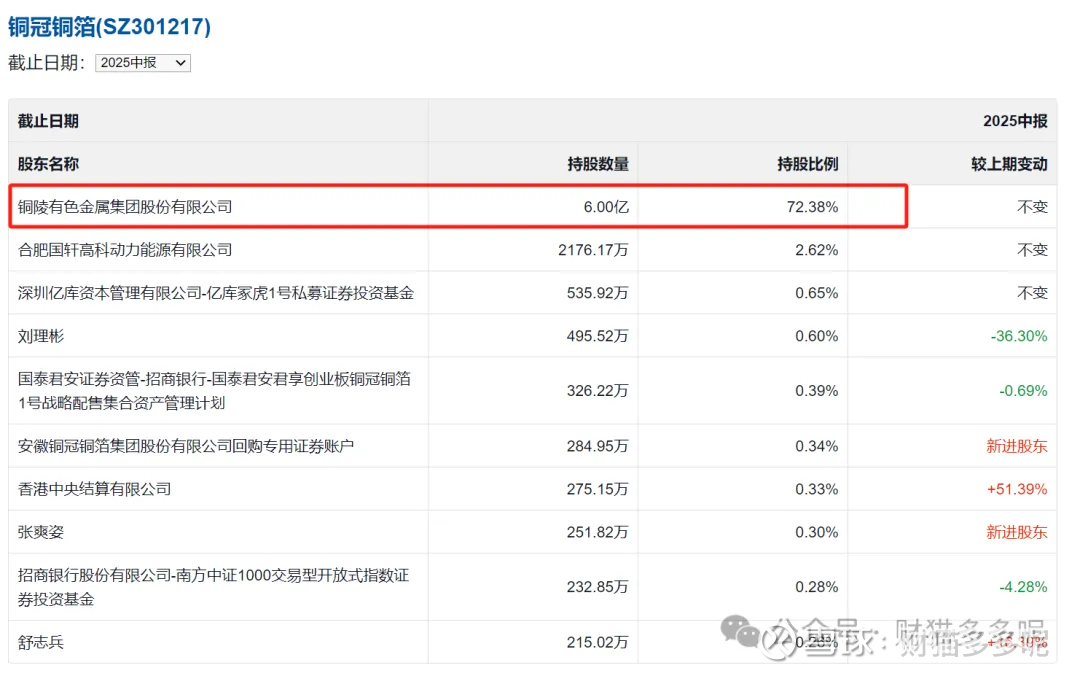Select shareholder 合肥国轩高科动力能源有限公司
The image size is (1080, 676).
coord(125,250)
